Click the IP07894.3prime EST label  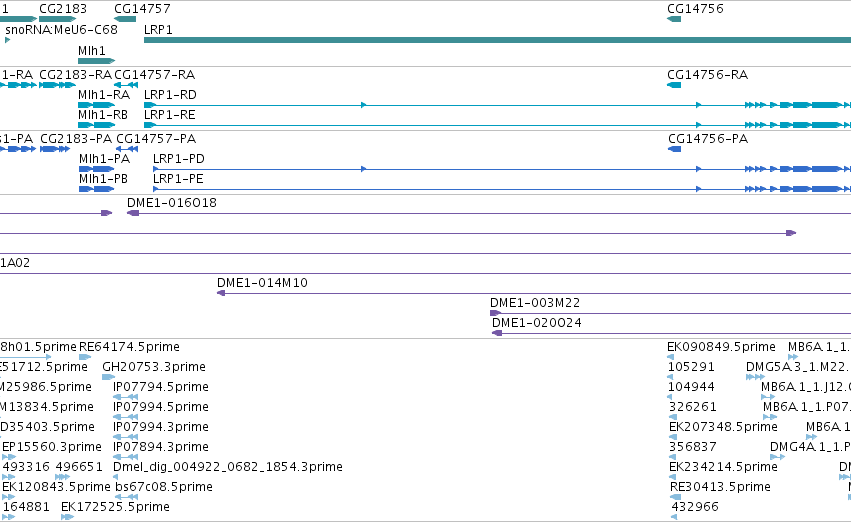pos(161,447)
